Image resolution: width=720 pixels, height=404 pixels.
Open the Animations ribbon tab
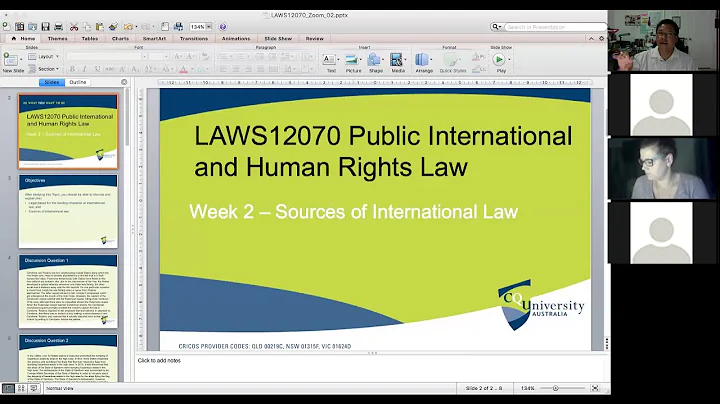tap(236, 39)
